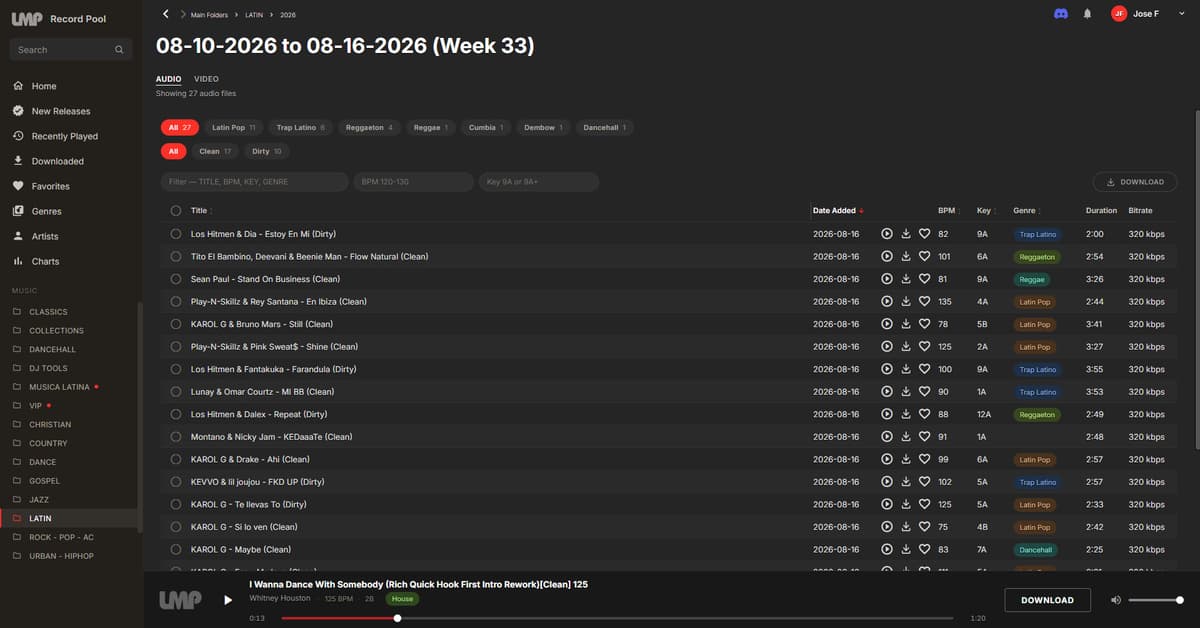The width and height of the screenshot is (1200, 628).
Task: Sort by Genre column header
Action: pyautogui.click(x=1027, y=211)
